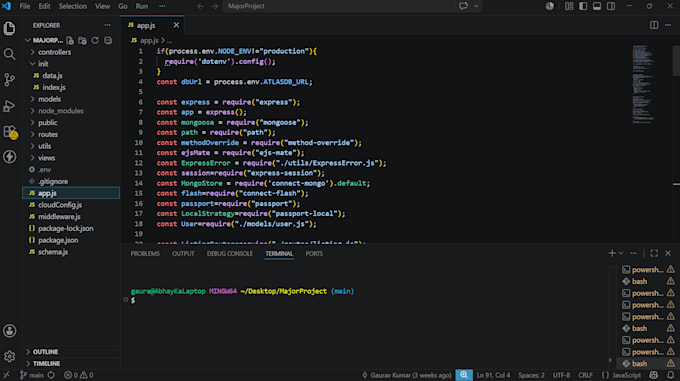Open the Search view in activity bar

pyautogui.click(x=9, y=54)
